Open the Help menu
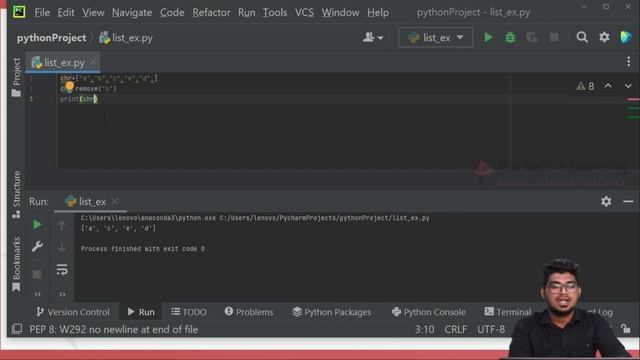The height and width of the screenshot is (360, 640). (x=378, y=13)
